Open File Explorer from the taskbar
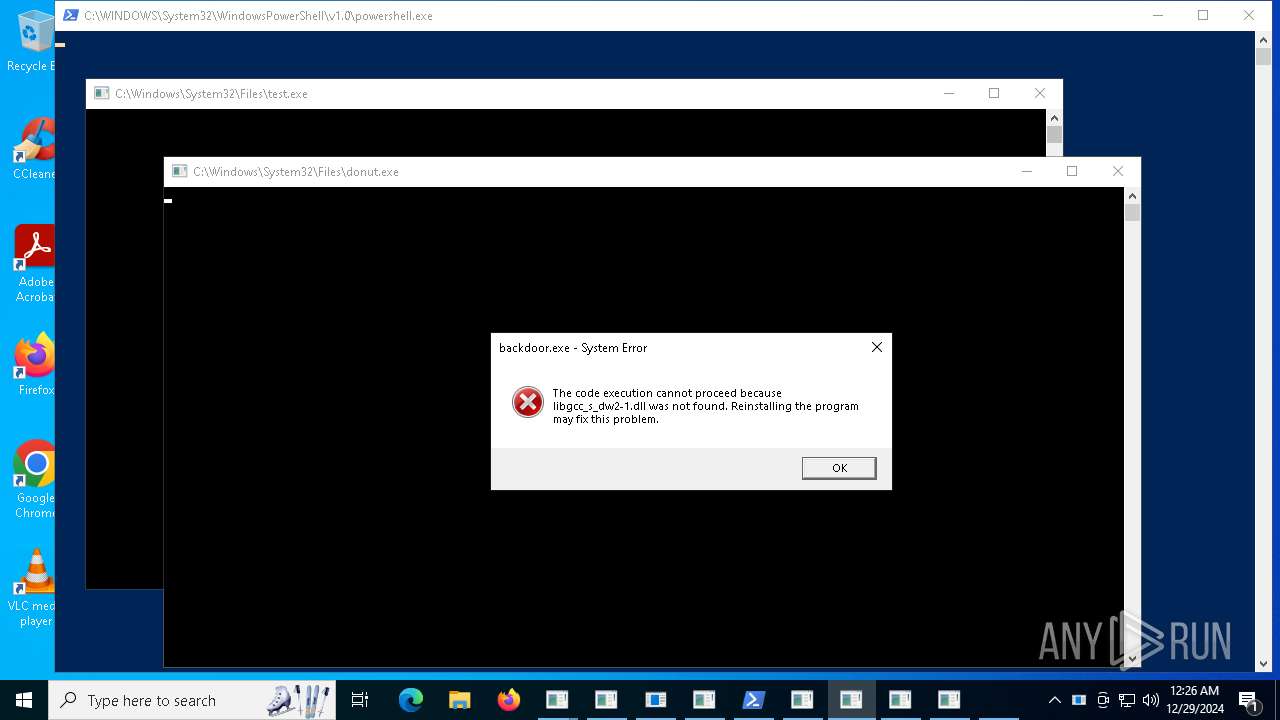The image size is (1280, 720). tap(459, 700)
